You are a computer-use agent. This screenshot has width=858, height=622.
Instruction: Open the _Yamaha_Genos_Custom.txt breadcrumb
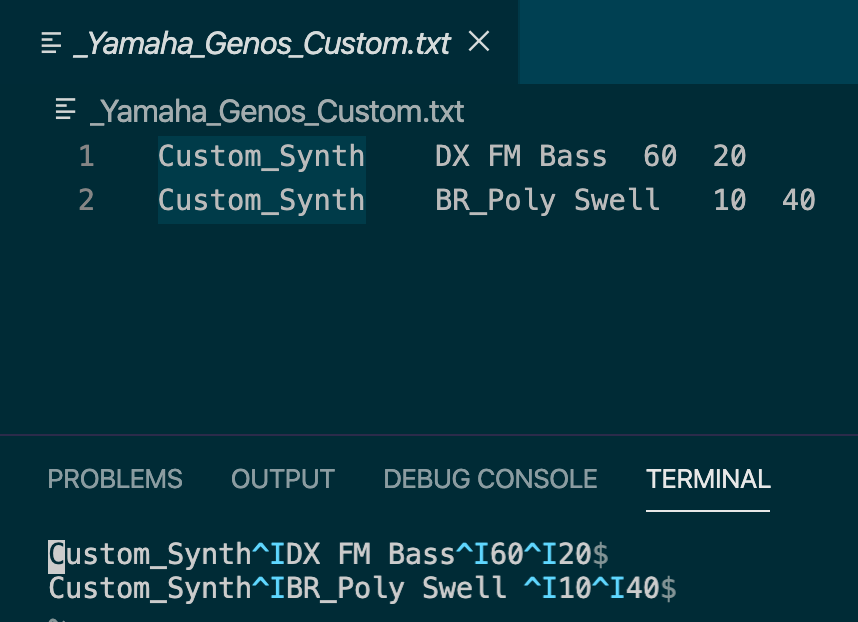click(x=277, y=111)
